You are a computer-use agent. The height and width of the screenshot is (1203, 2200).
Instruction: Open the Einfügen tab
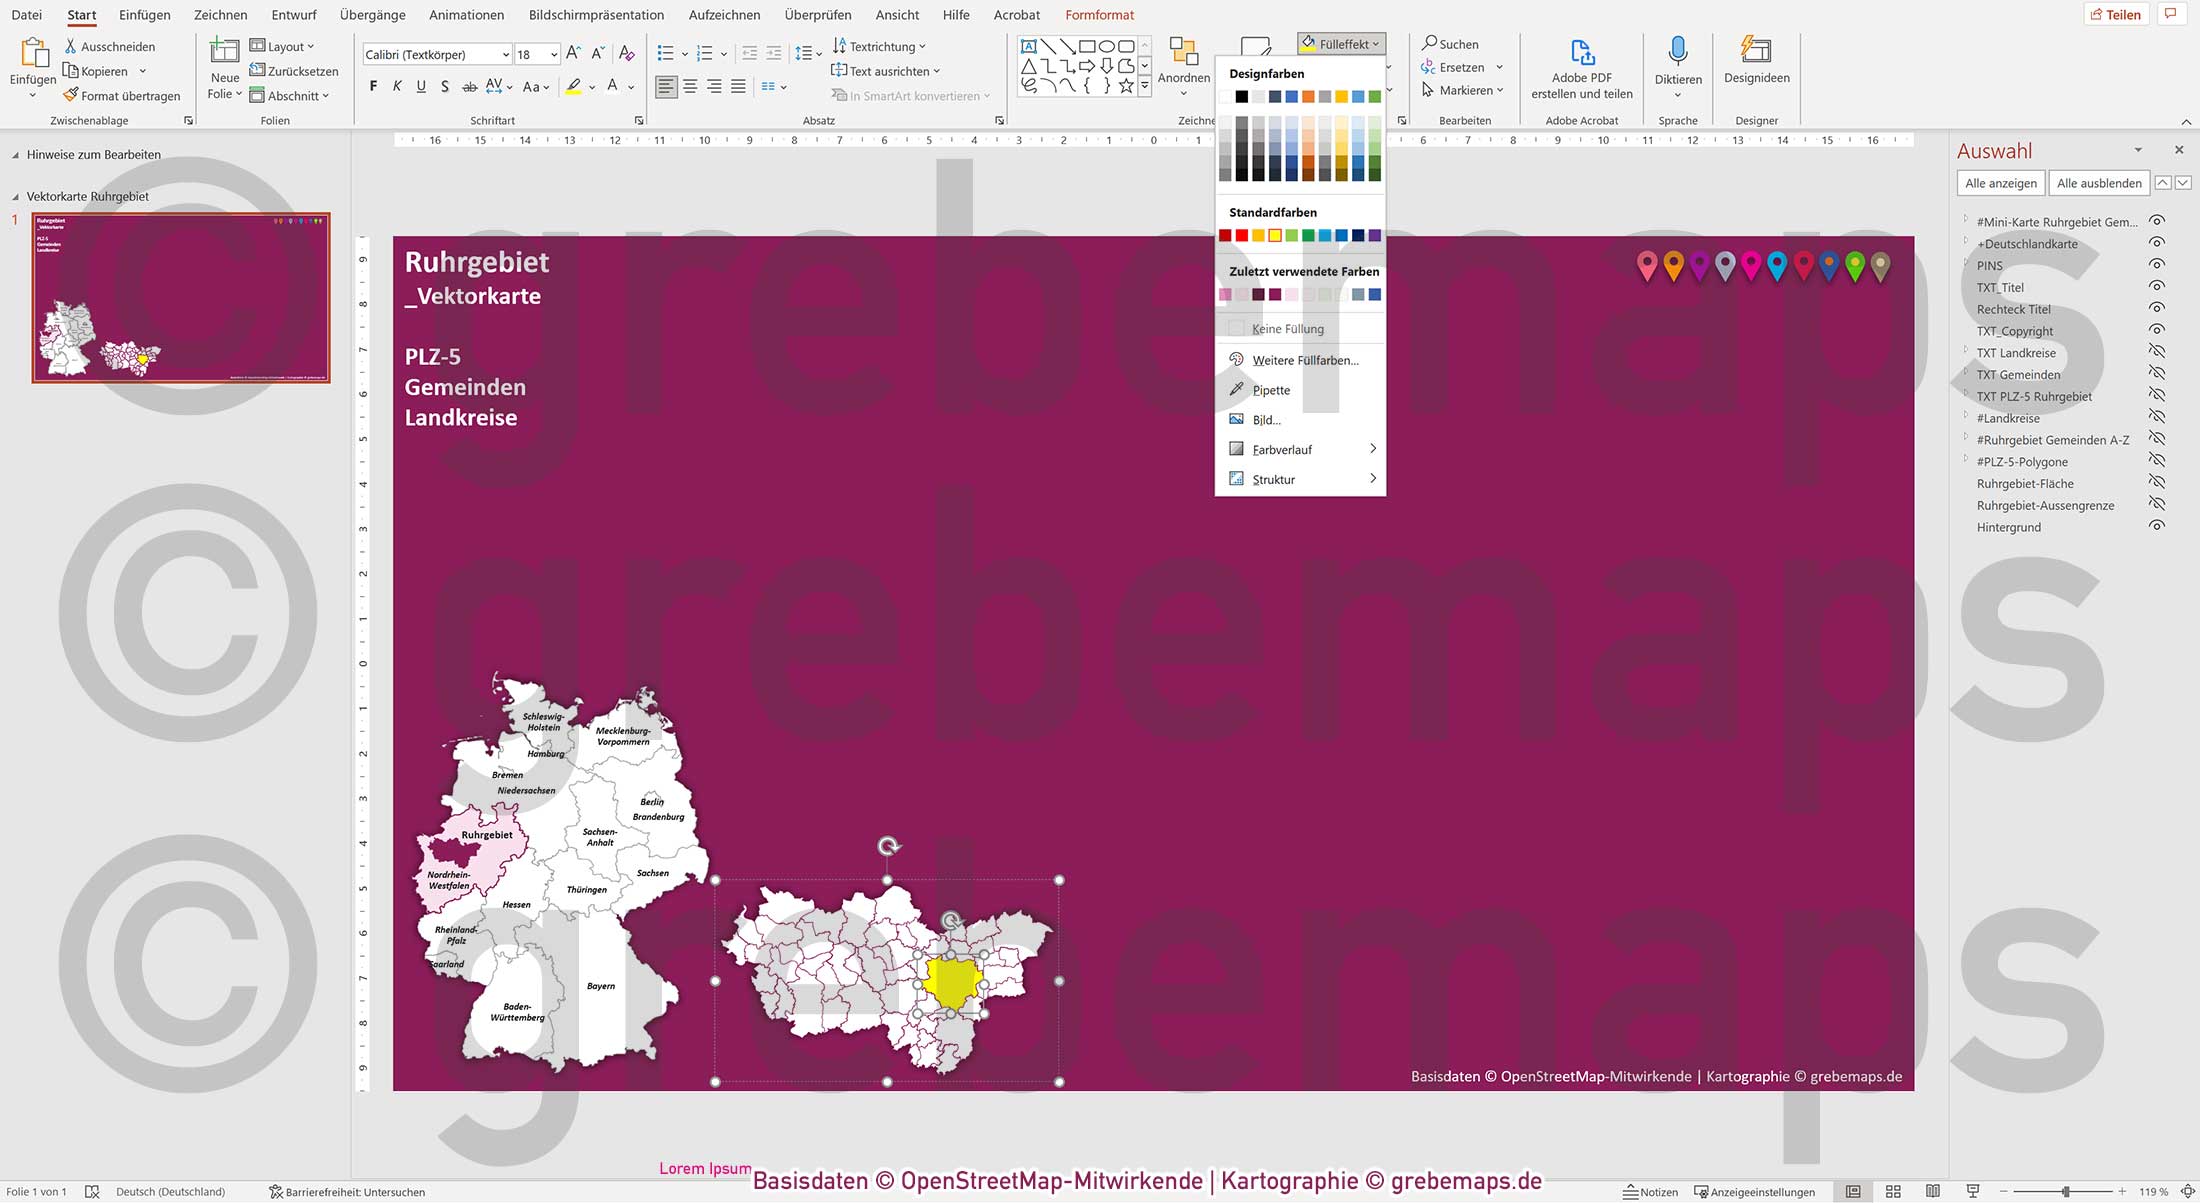[144, 14]
